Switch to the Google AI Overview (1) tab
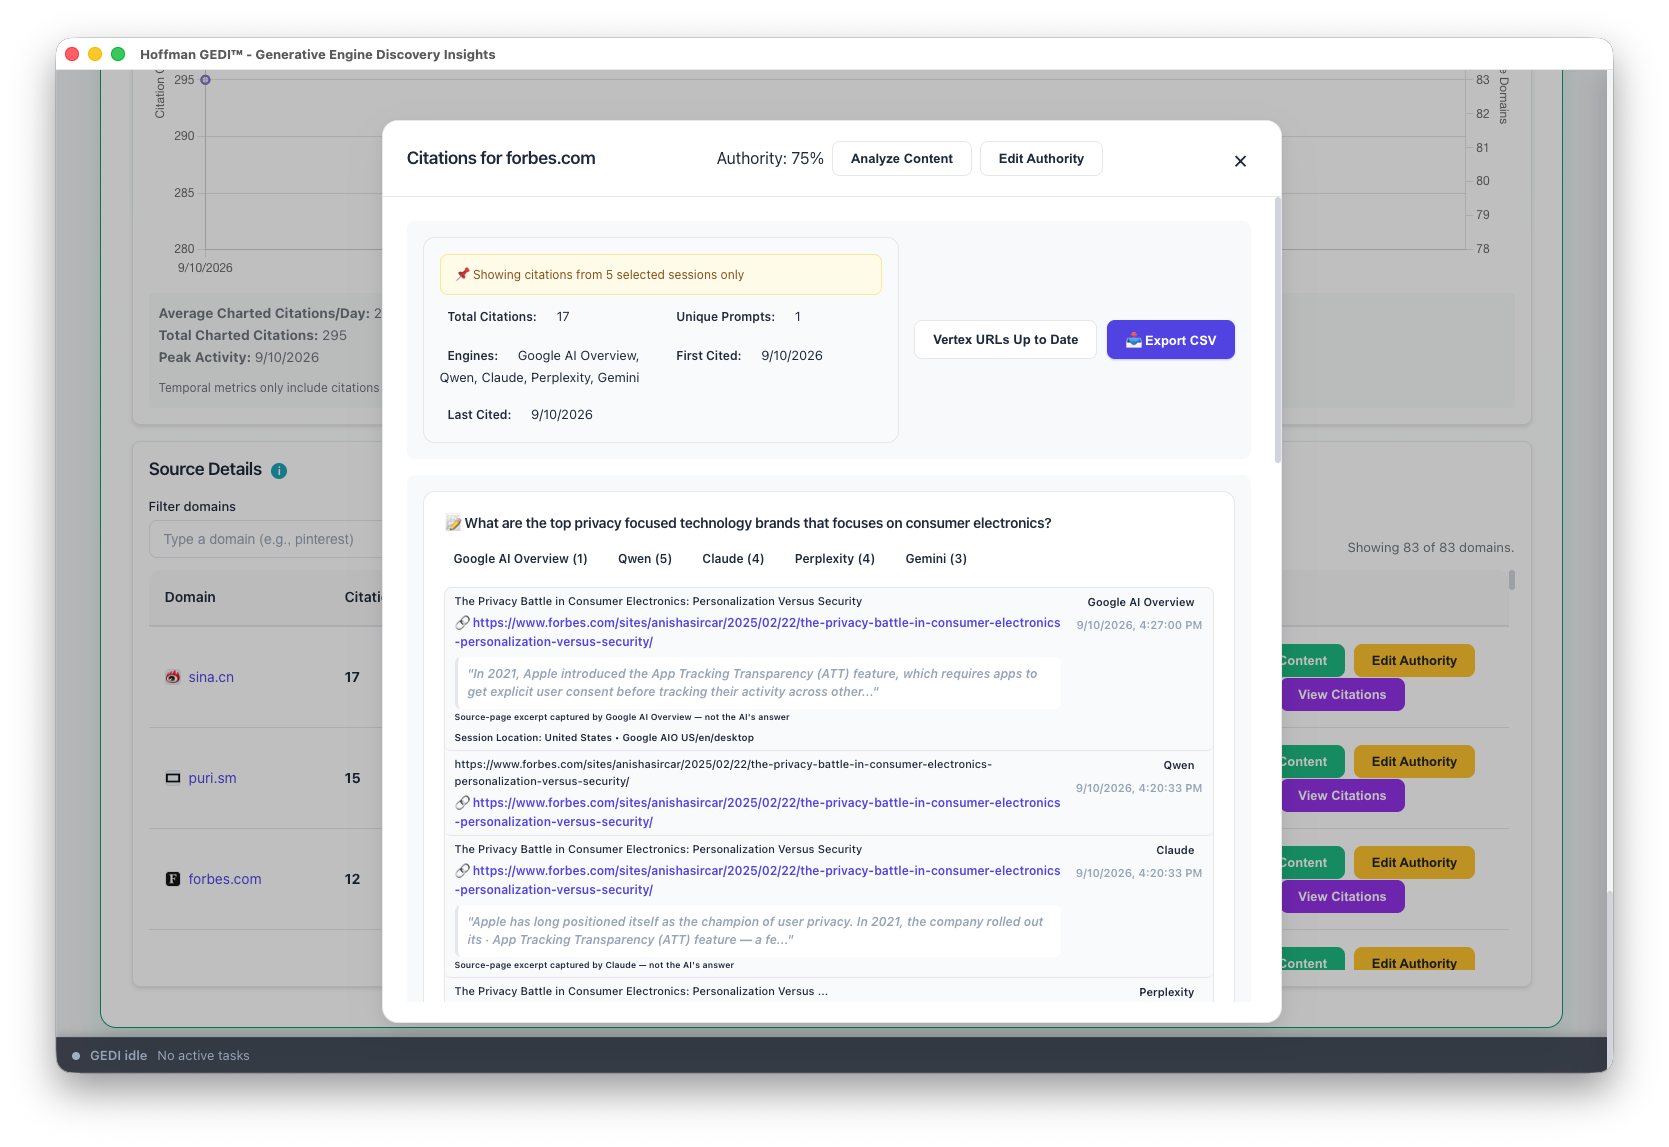This screenshot has width=1669, height=1147. [520, 559]
